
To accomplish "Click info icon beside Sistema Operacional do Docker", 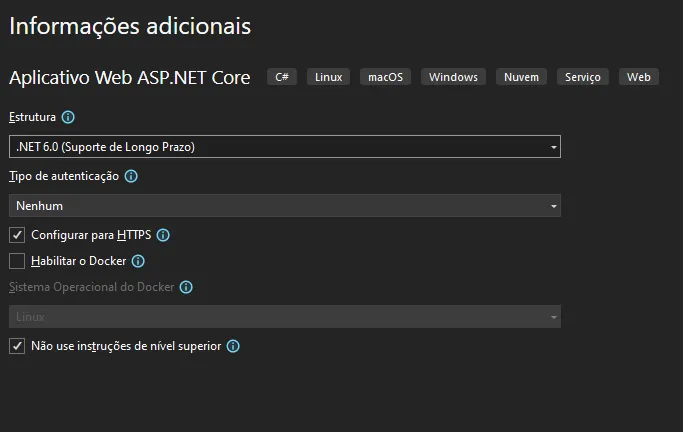I will [186, 287].
